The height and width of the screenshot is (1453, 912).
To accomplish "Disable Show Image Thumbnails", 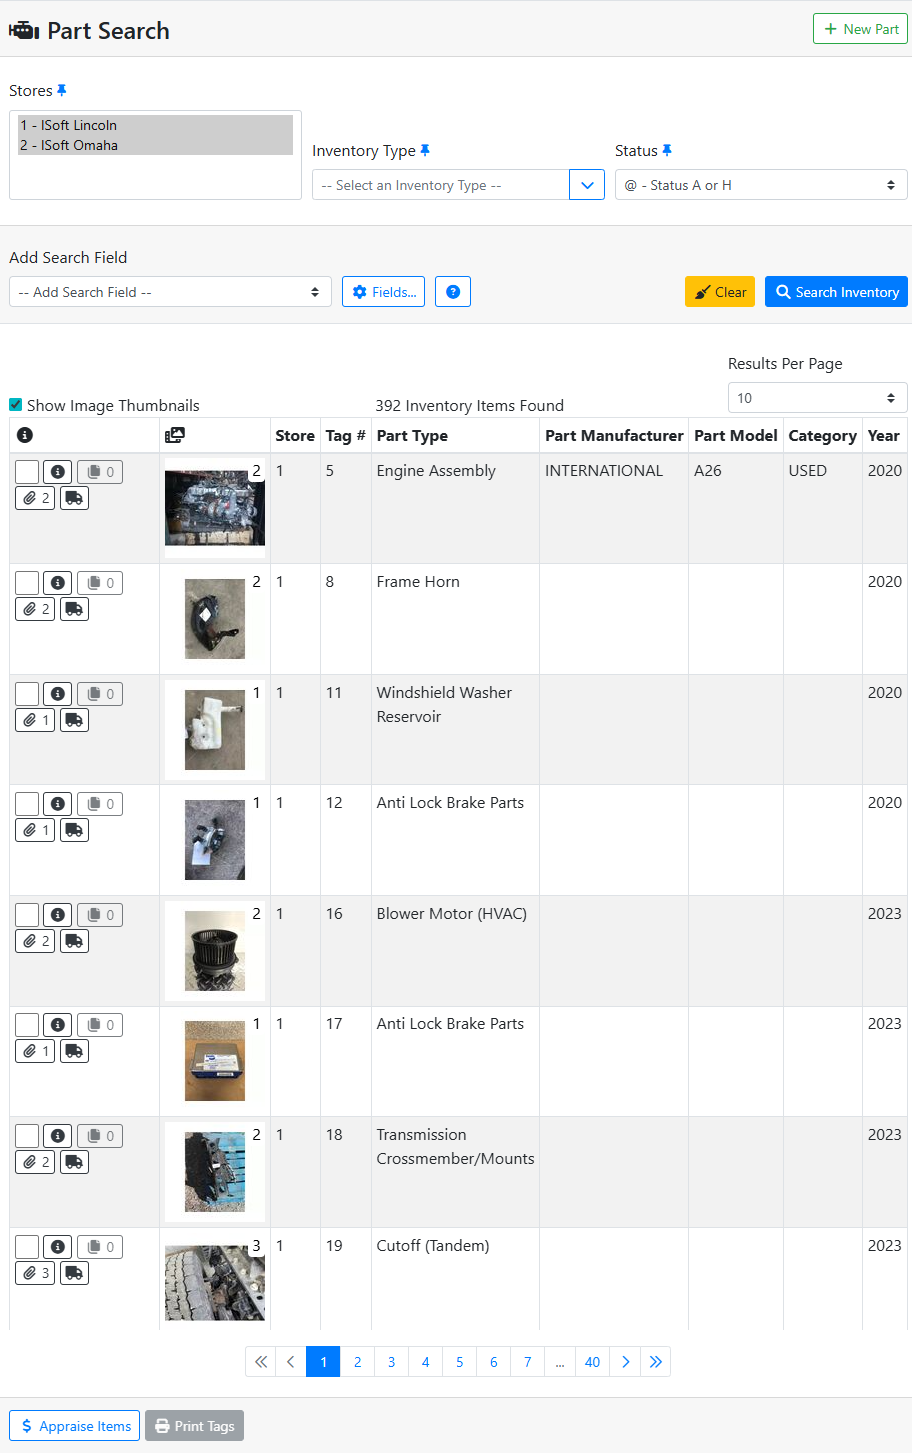I will 15,404.
